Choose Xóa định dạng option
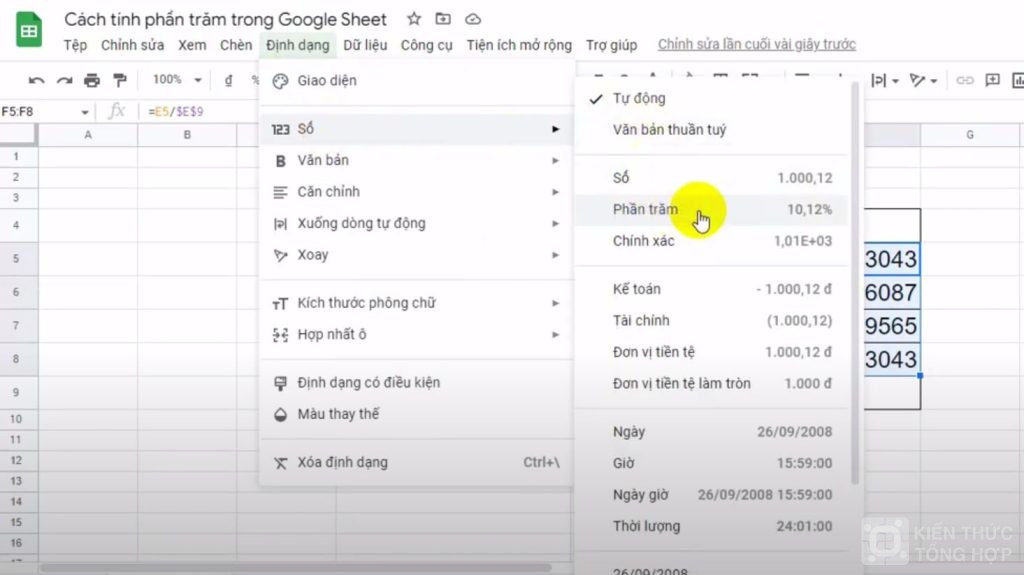The image size is (1024, 575). pyautogui.click(x=417, y=463)
